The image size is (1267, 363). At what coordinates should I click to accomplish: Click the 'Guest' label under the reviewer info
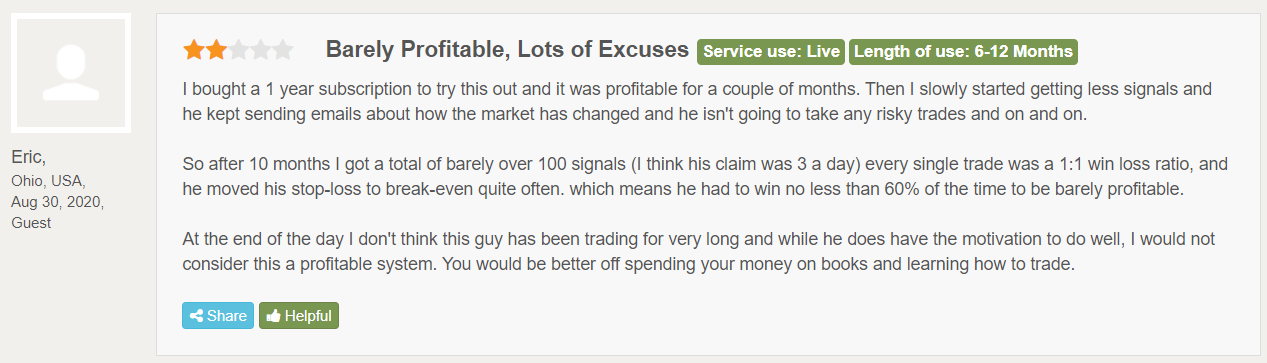tap(31, 223)
